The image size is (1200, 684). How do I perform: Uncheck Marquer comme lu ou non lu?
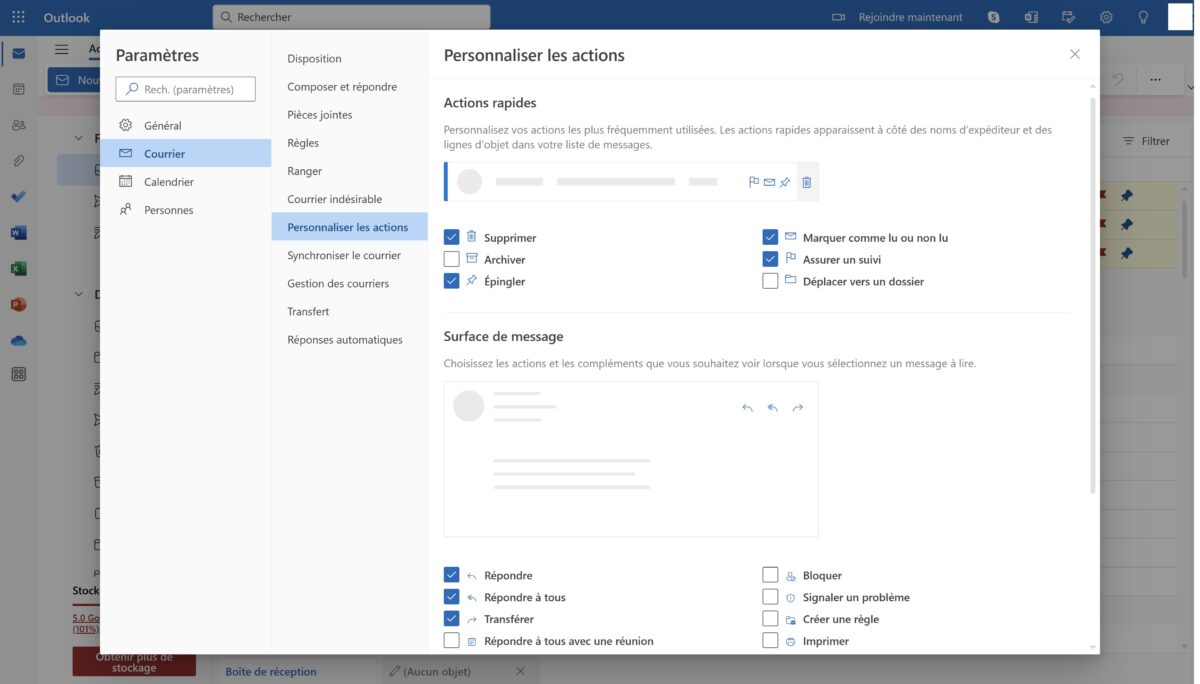[770, 237]
